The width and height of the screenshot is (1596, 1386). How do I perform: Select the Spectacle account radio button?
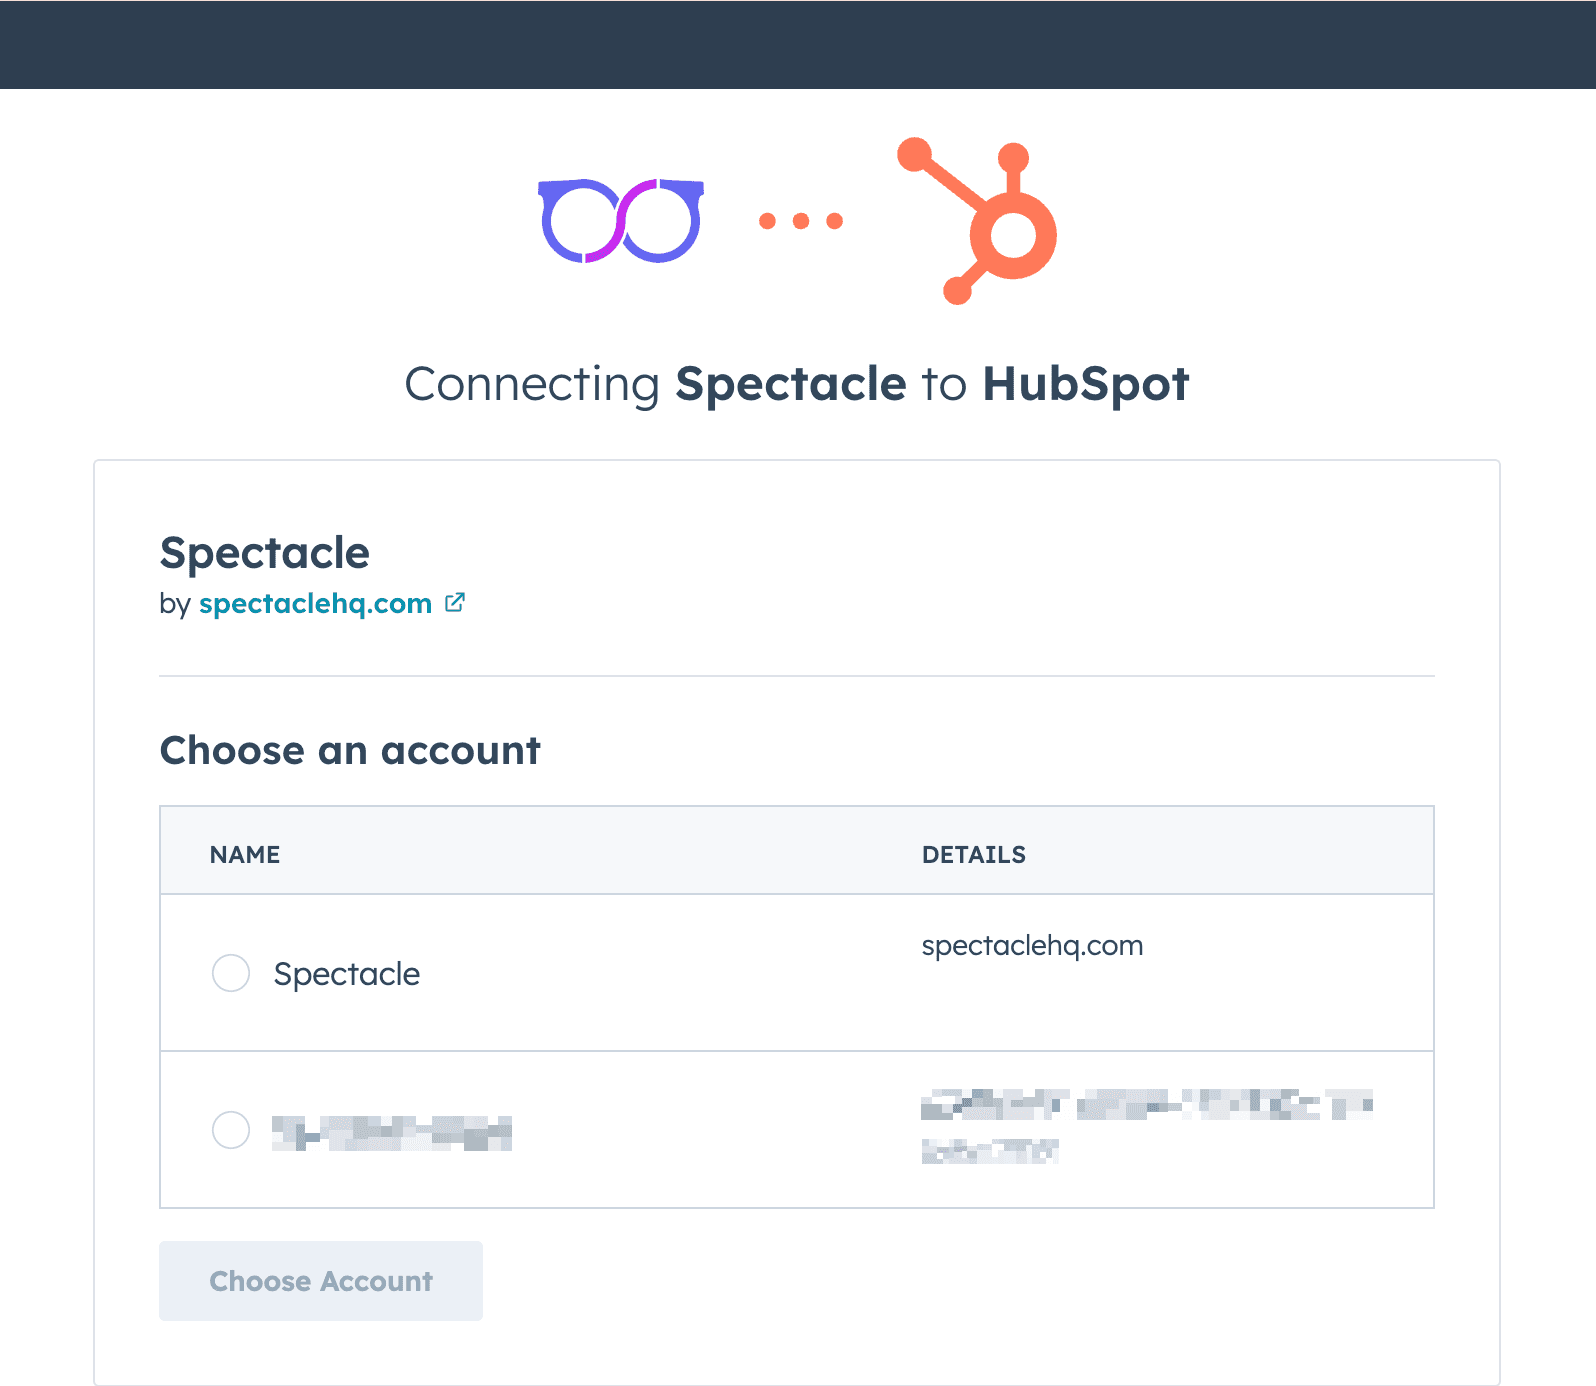(x=231, y=973)
